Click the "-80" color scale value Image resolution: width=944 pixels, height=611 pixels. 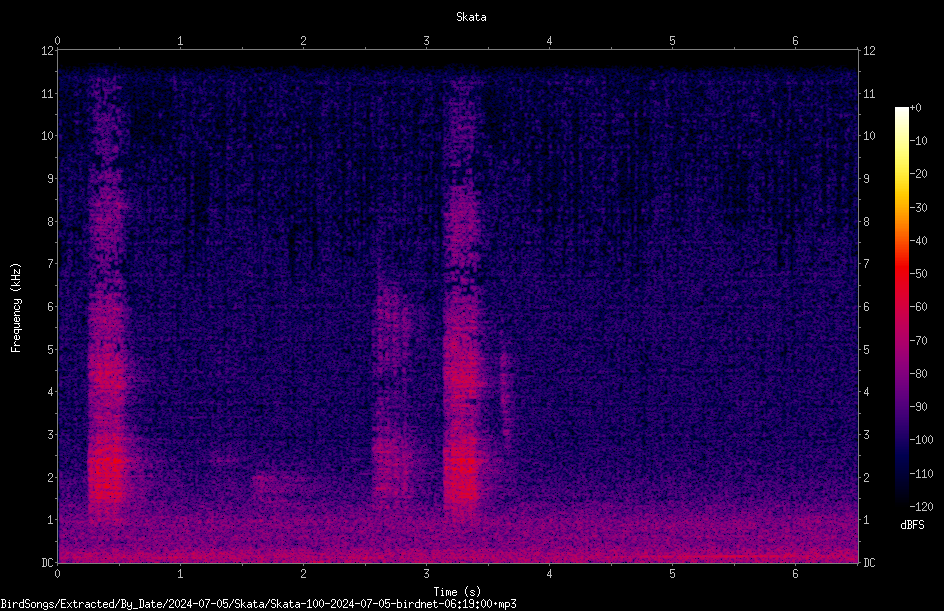919,374
